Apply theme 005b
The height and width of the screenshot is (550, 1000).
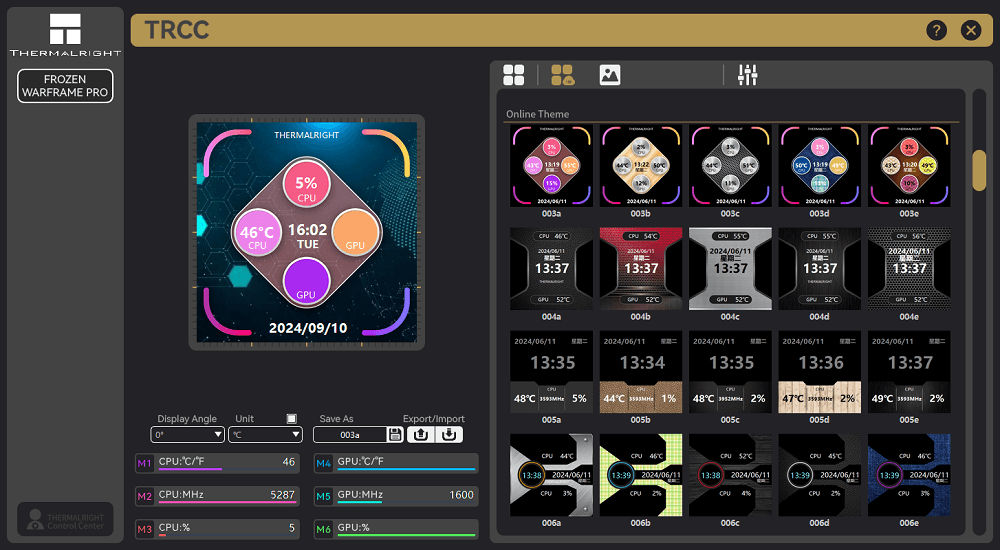point(641,372)
